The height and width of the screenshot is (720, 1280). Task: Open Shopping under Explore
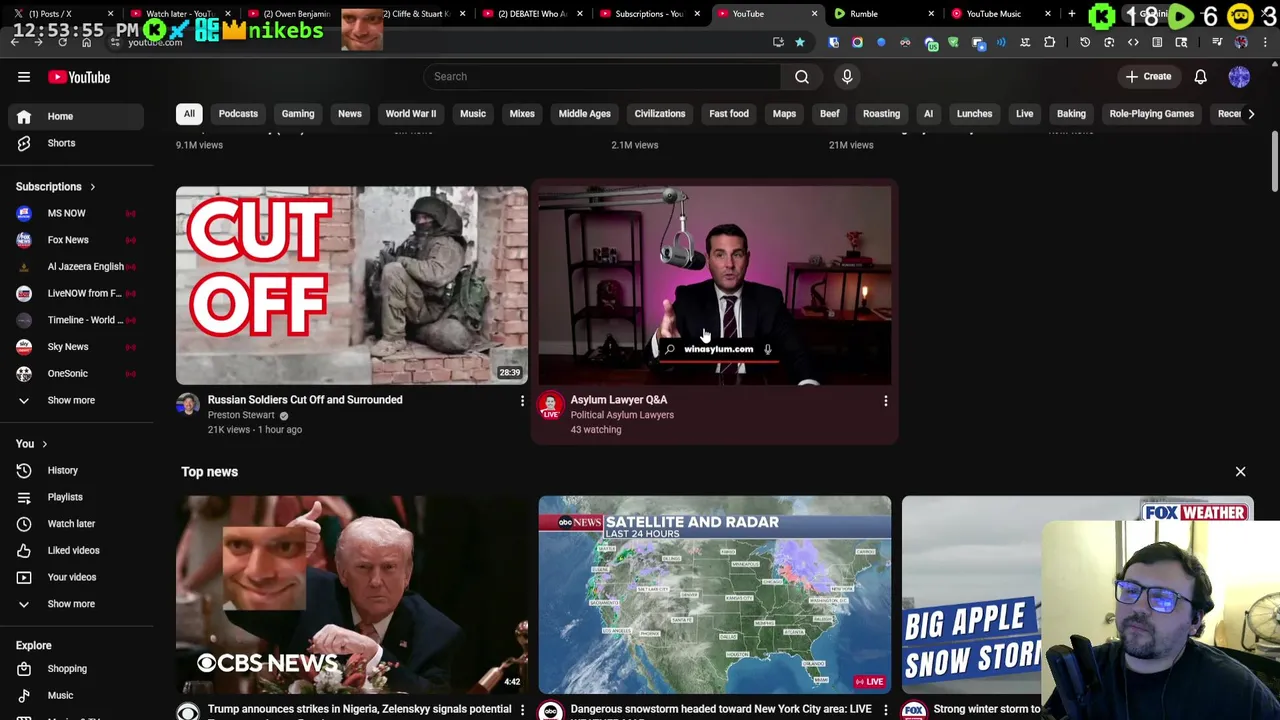76,669
